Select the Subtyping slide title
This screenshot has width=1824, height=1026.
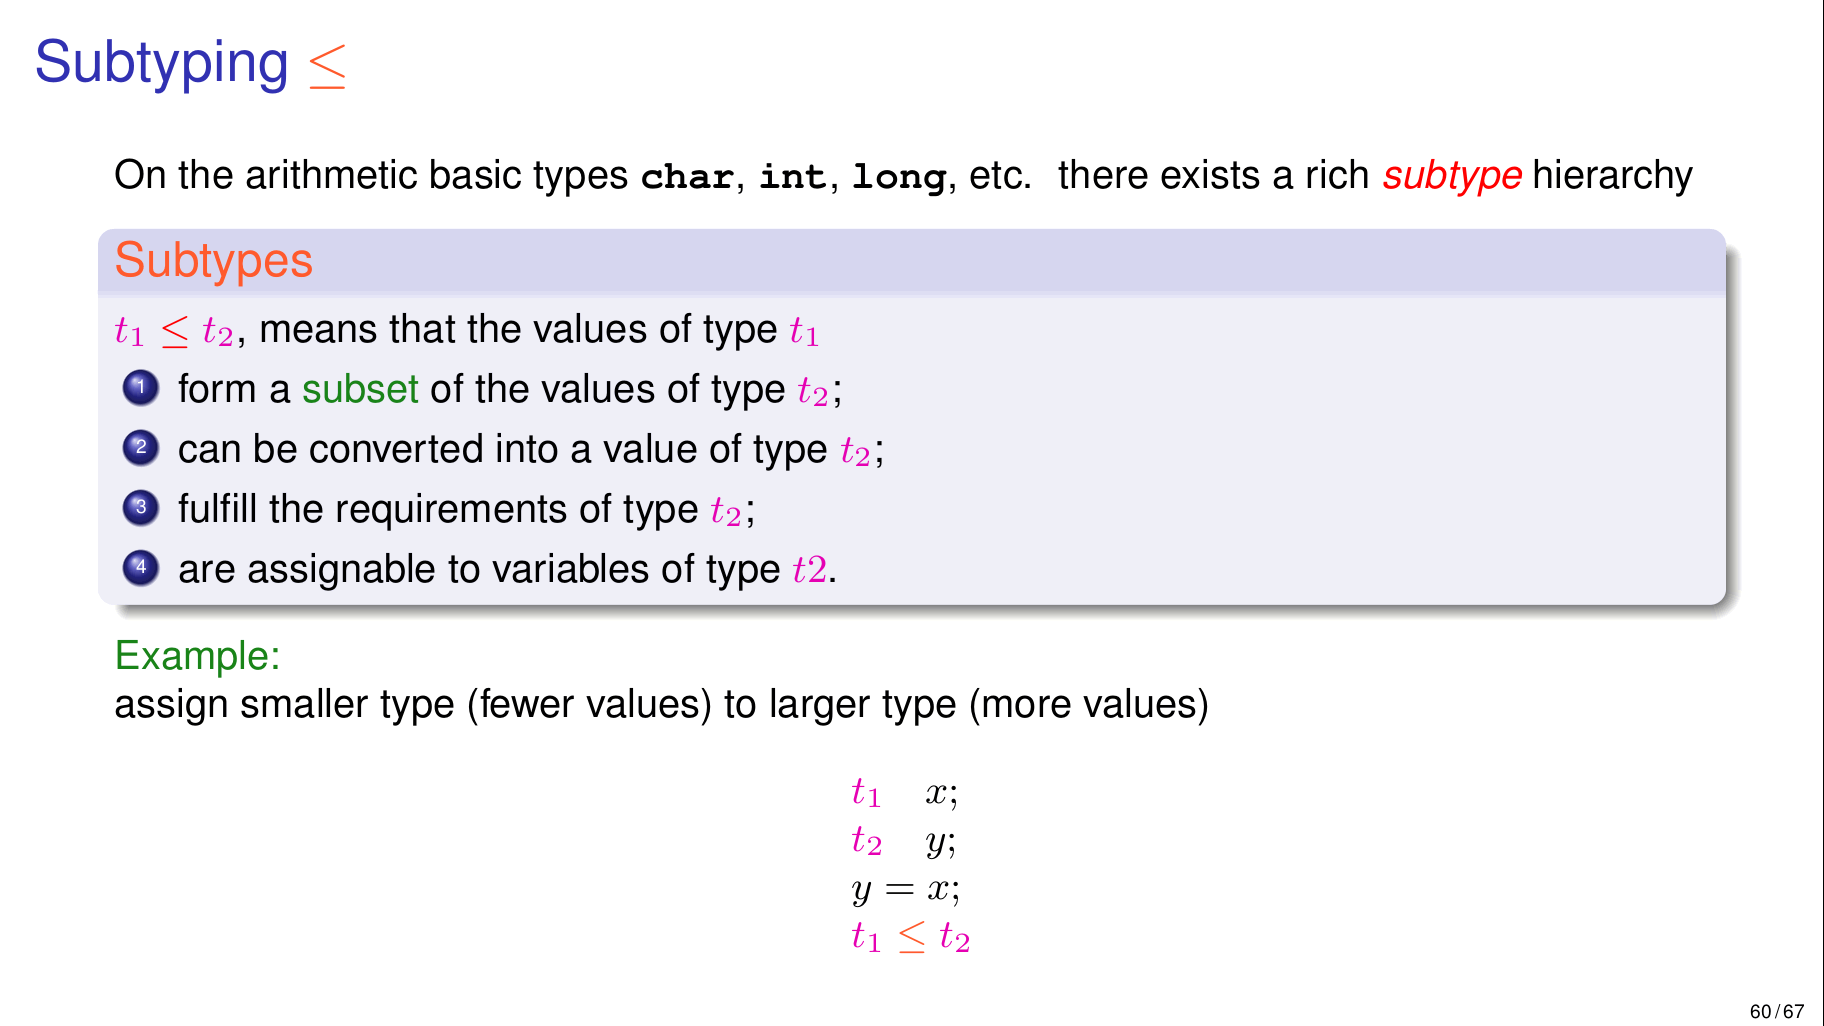tap(161, 63)
